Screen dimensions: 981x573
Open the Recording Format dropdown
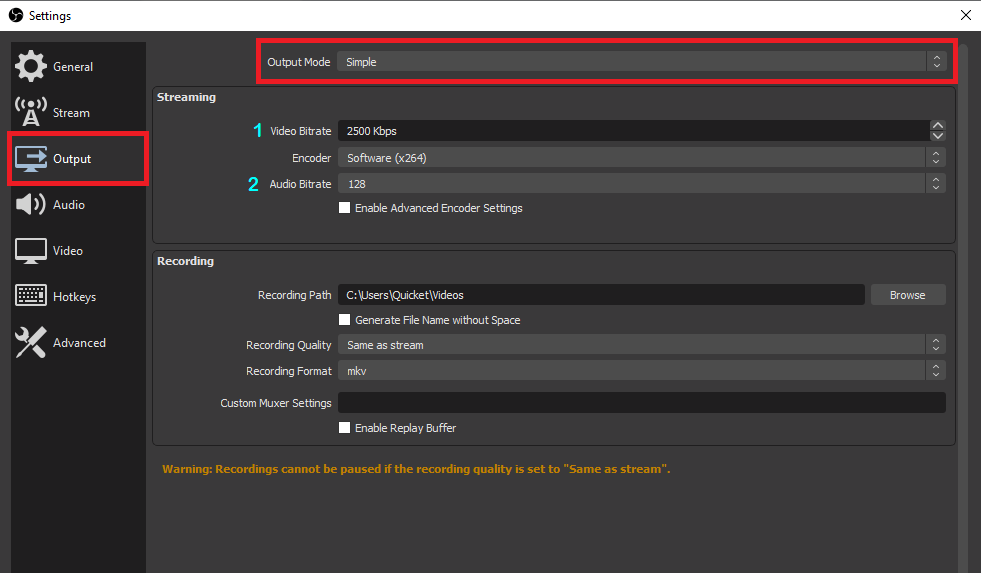coord(641,371)
